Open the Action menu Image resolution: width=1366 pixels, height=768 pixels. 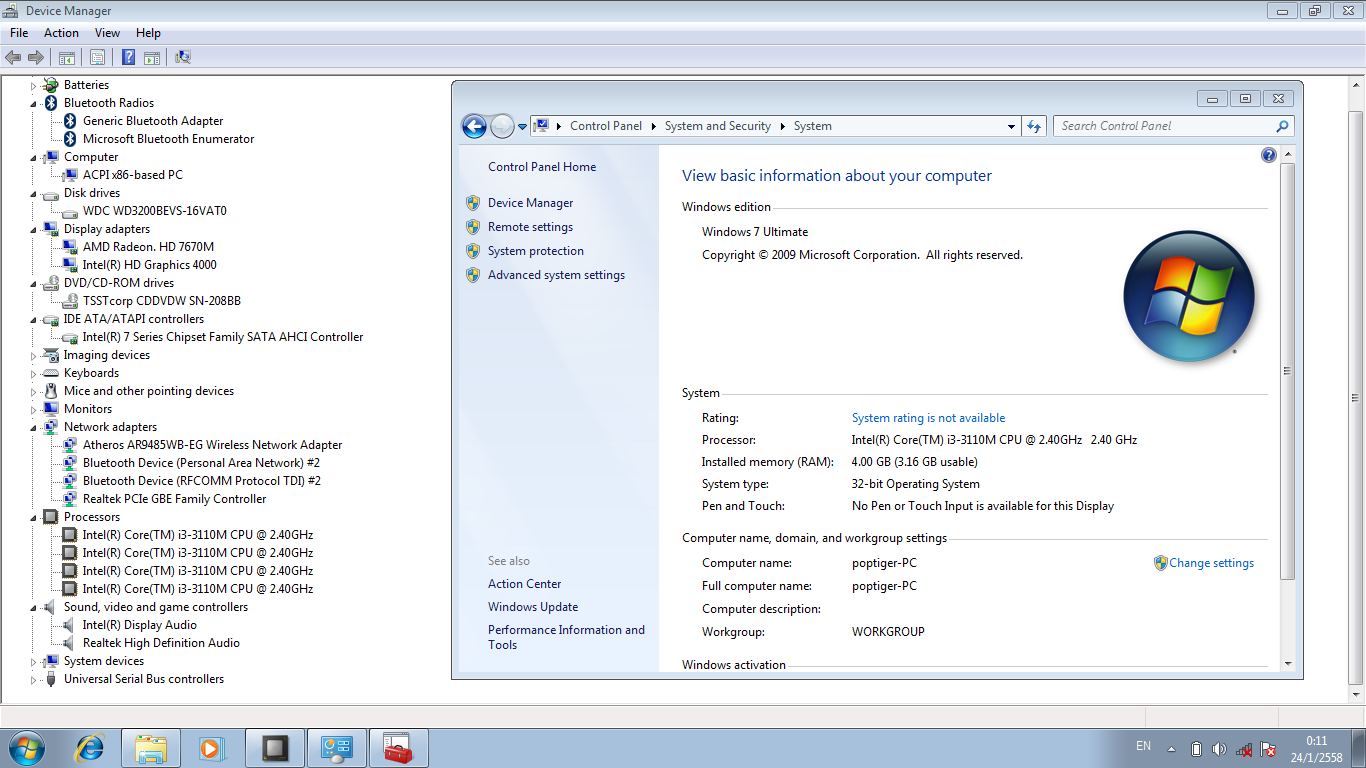pyautogui.click(x=61, y=33)
